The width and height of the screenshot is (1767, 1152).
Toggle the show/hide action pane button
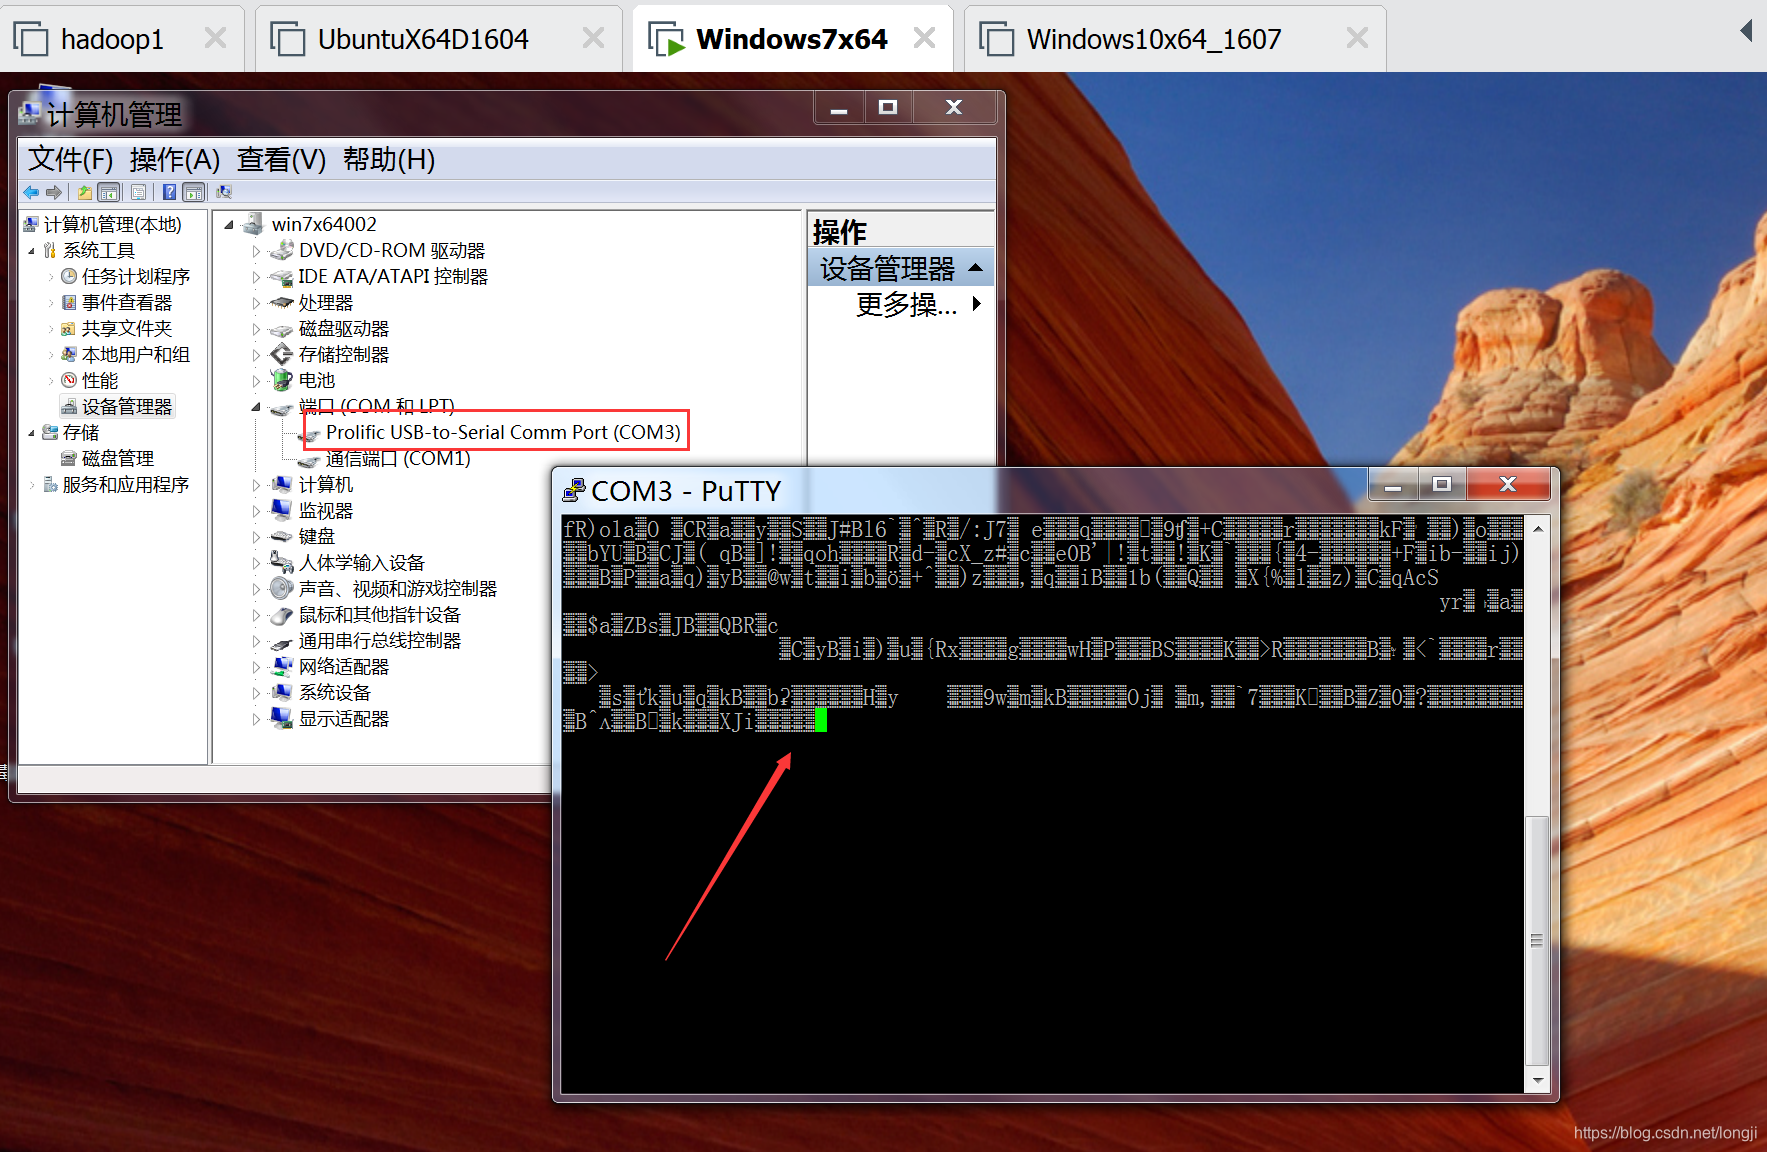tap(194, 192)
